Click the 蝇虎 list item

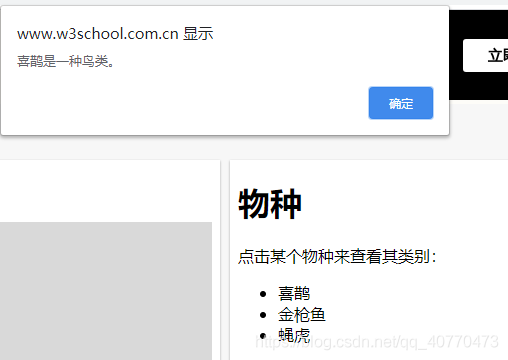(294, 335)
